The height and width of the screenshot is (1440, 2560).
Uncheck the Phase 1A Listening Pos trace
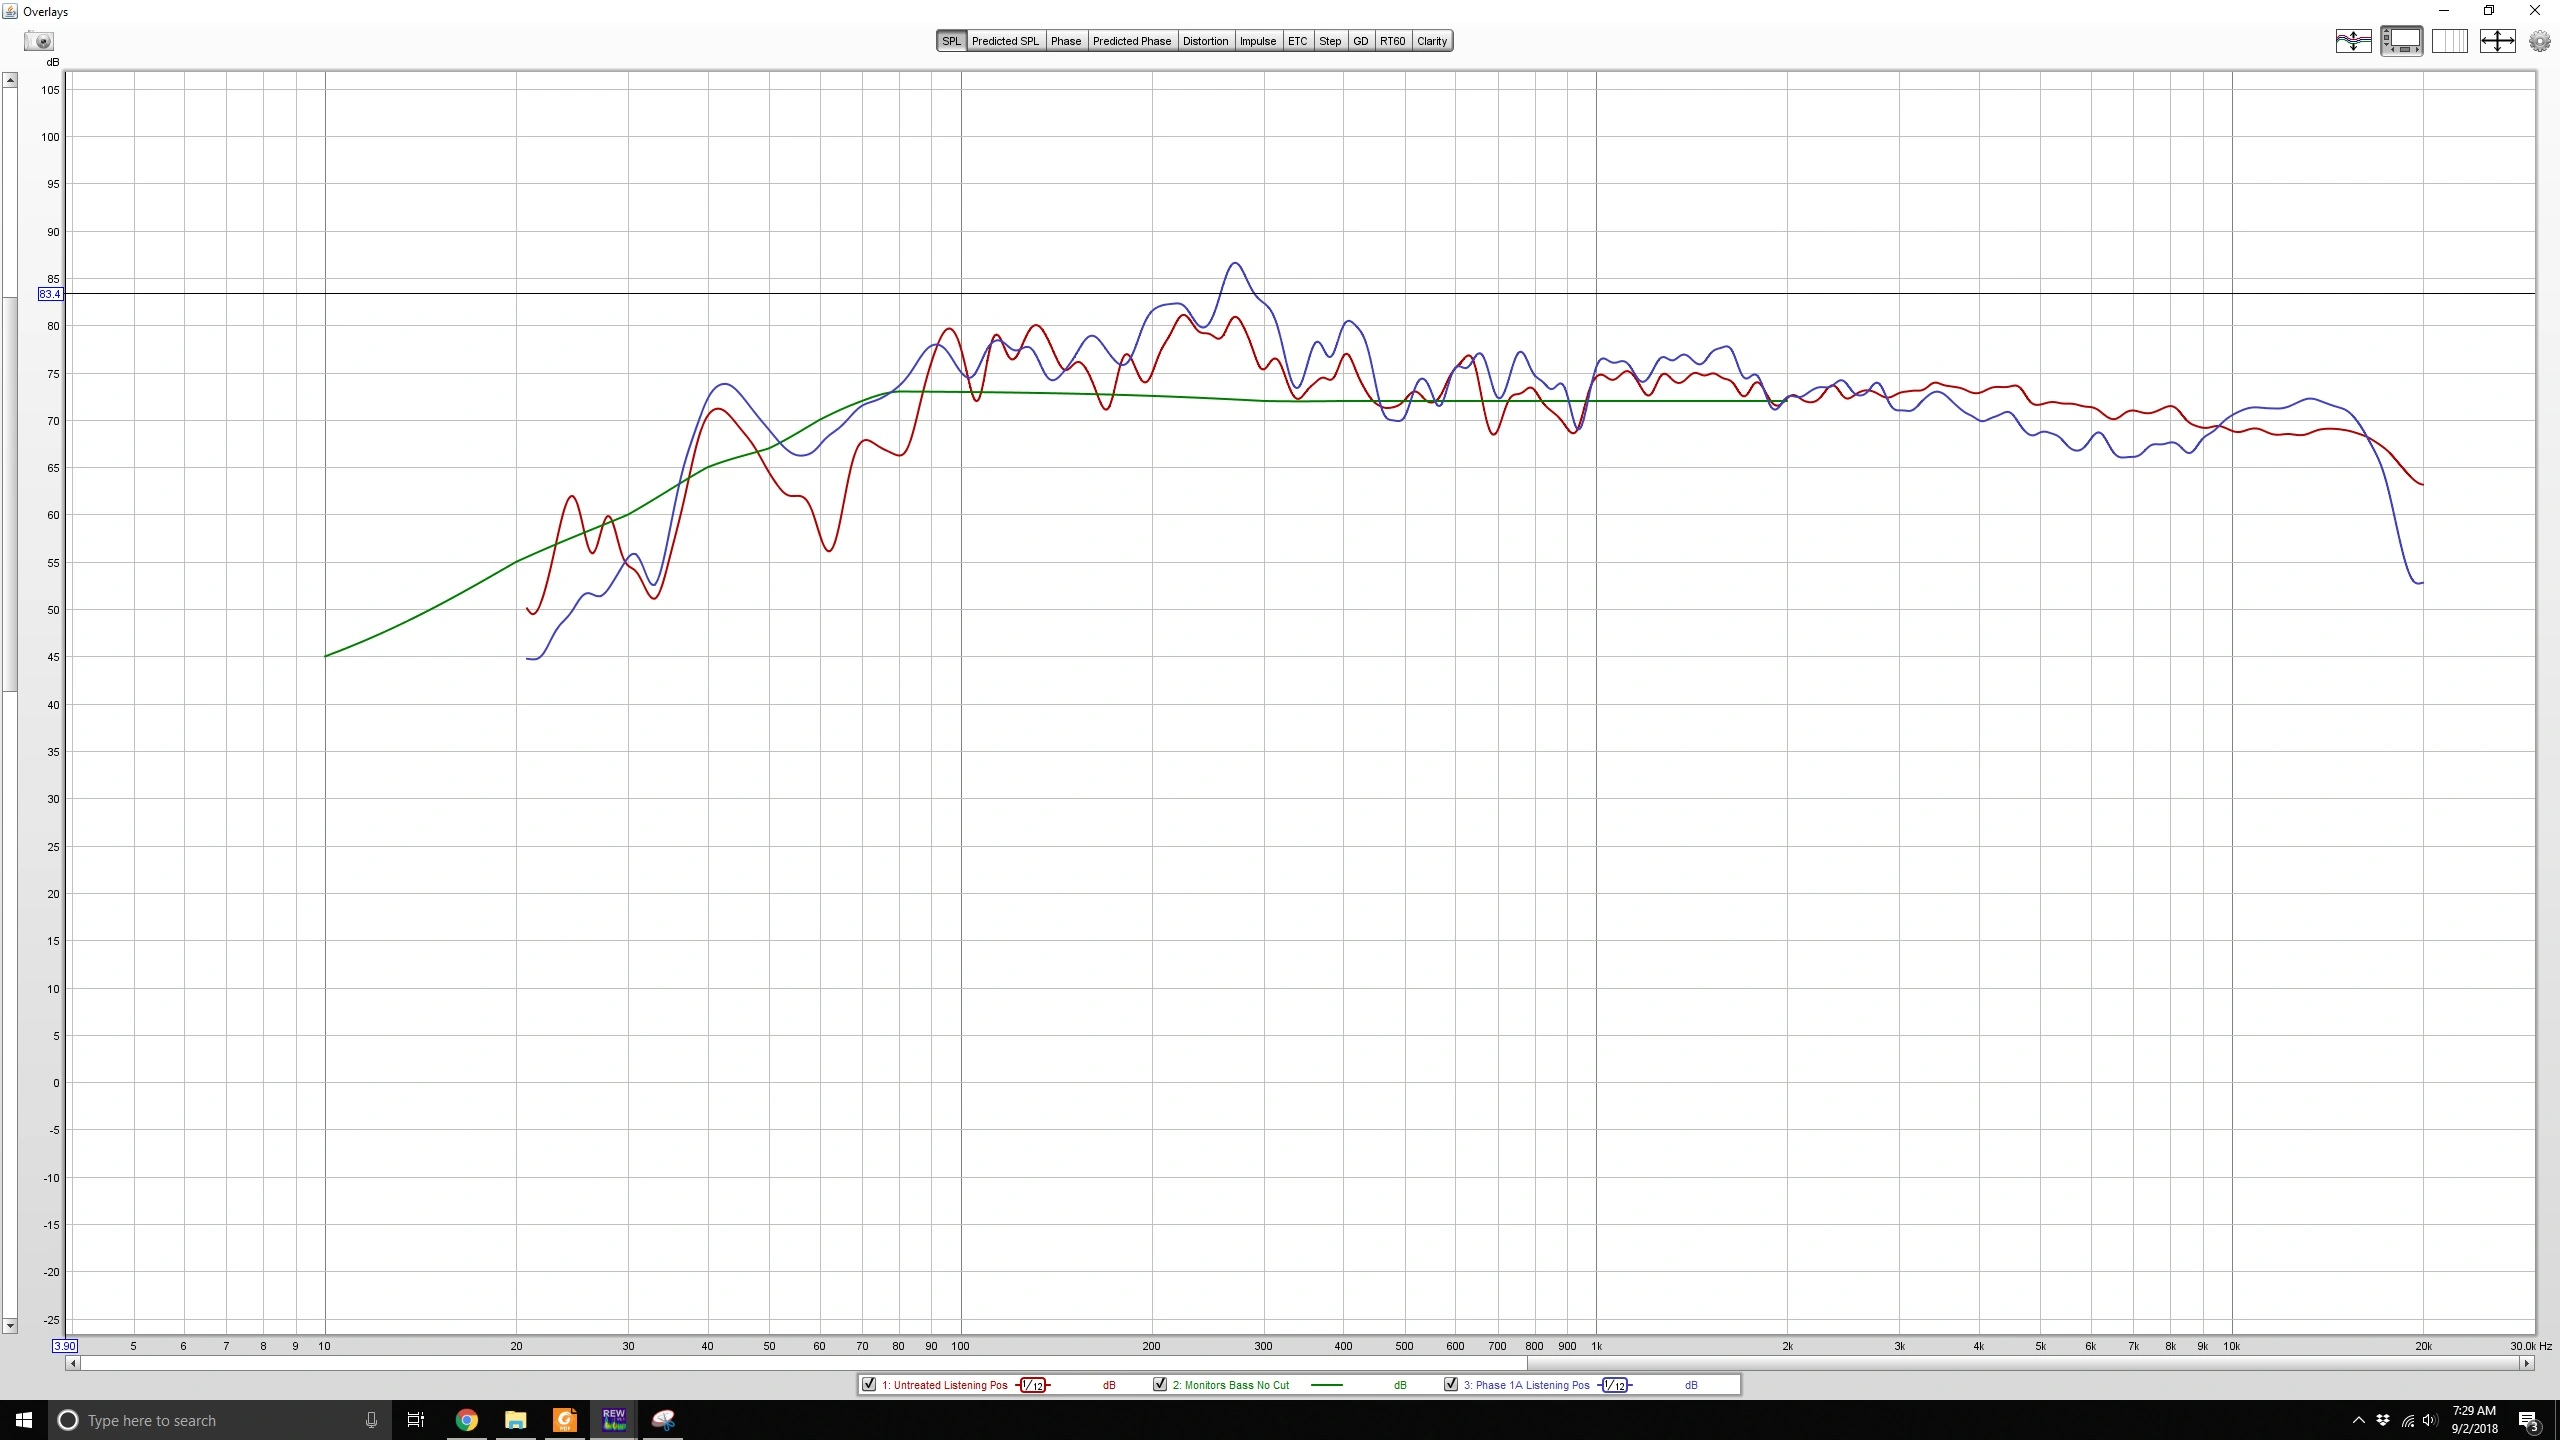pos(1451,1384)
